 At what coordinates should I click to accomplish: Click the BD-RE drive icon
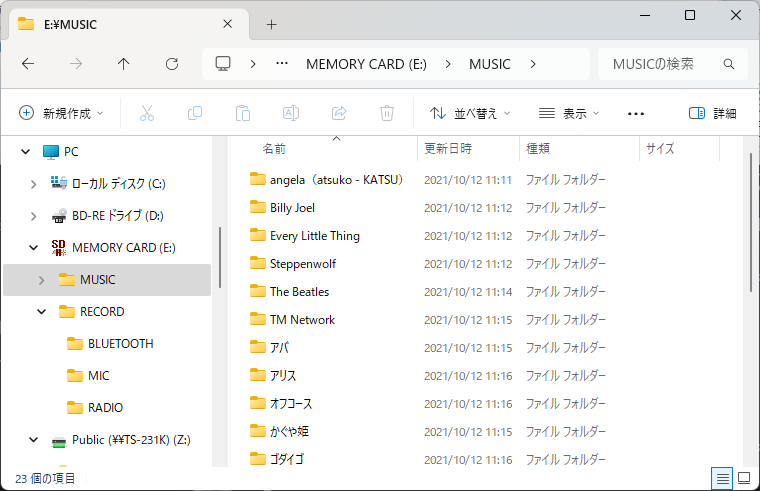pos(59,216)
